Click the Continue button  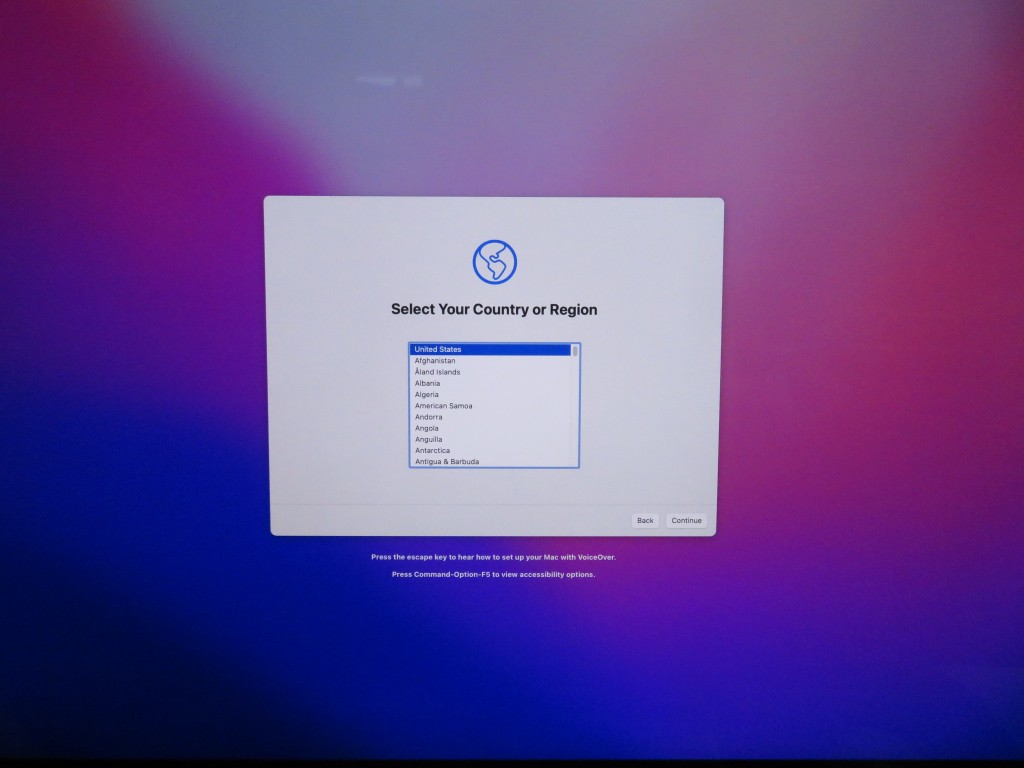pyautogui.click(x=686, y=520)
